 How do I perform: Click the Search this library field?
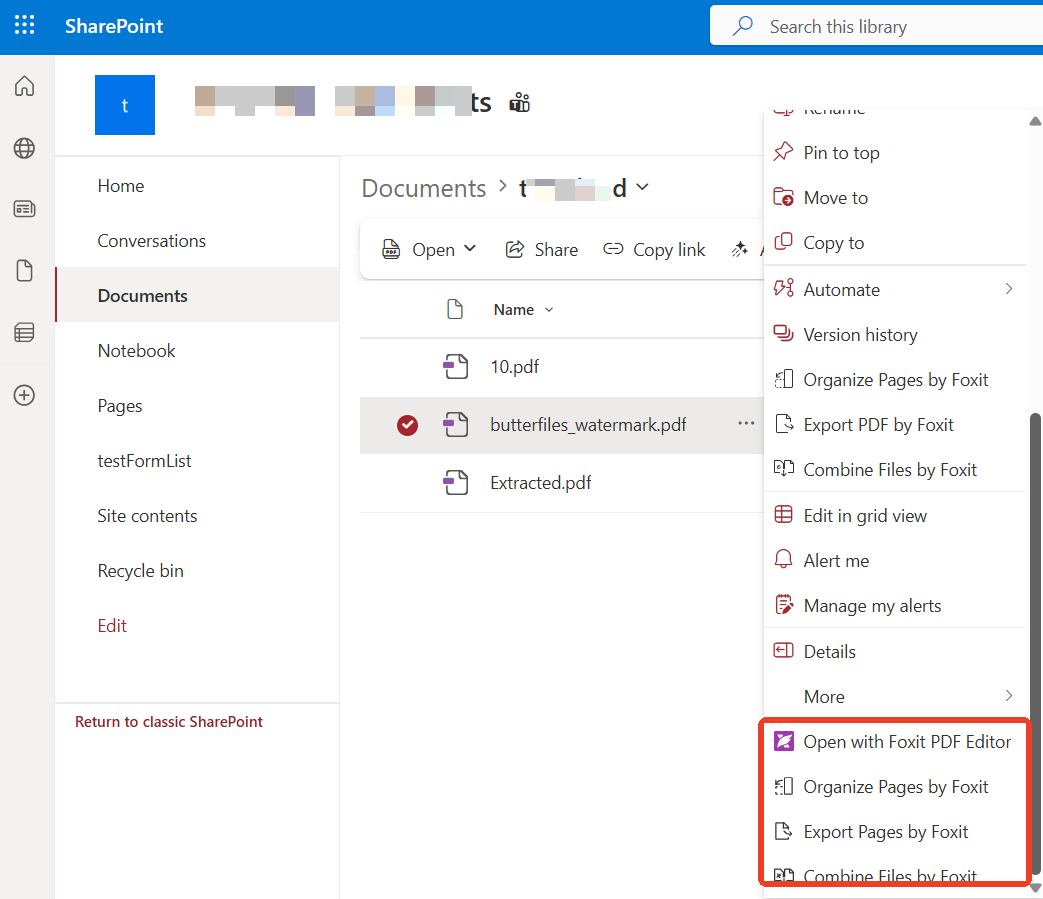point(876,26)
